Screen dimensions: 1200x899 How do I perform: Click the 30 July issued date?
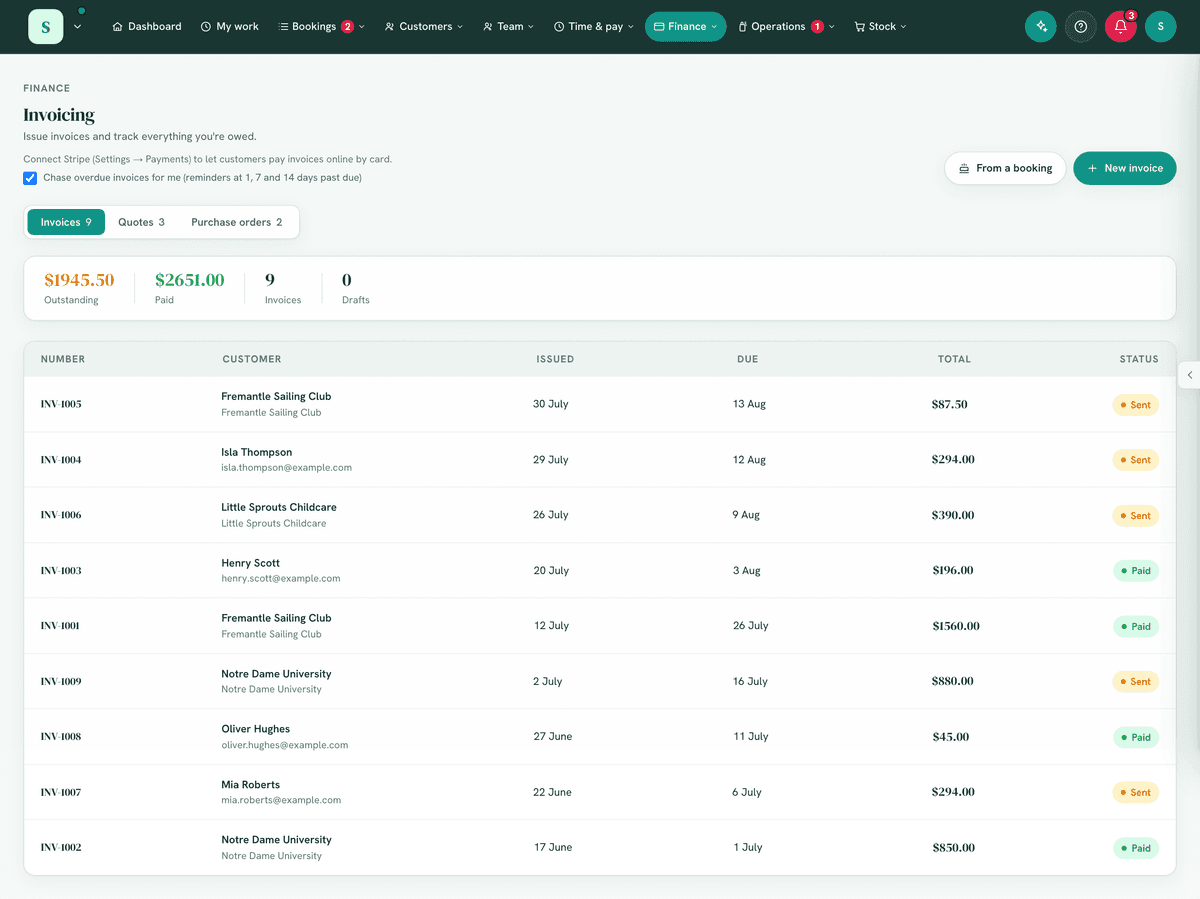coord(551,404)
